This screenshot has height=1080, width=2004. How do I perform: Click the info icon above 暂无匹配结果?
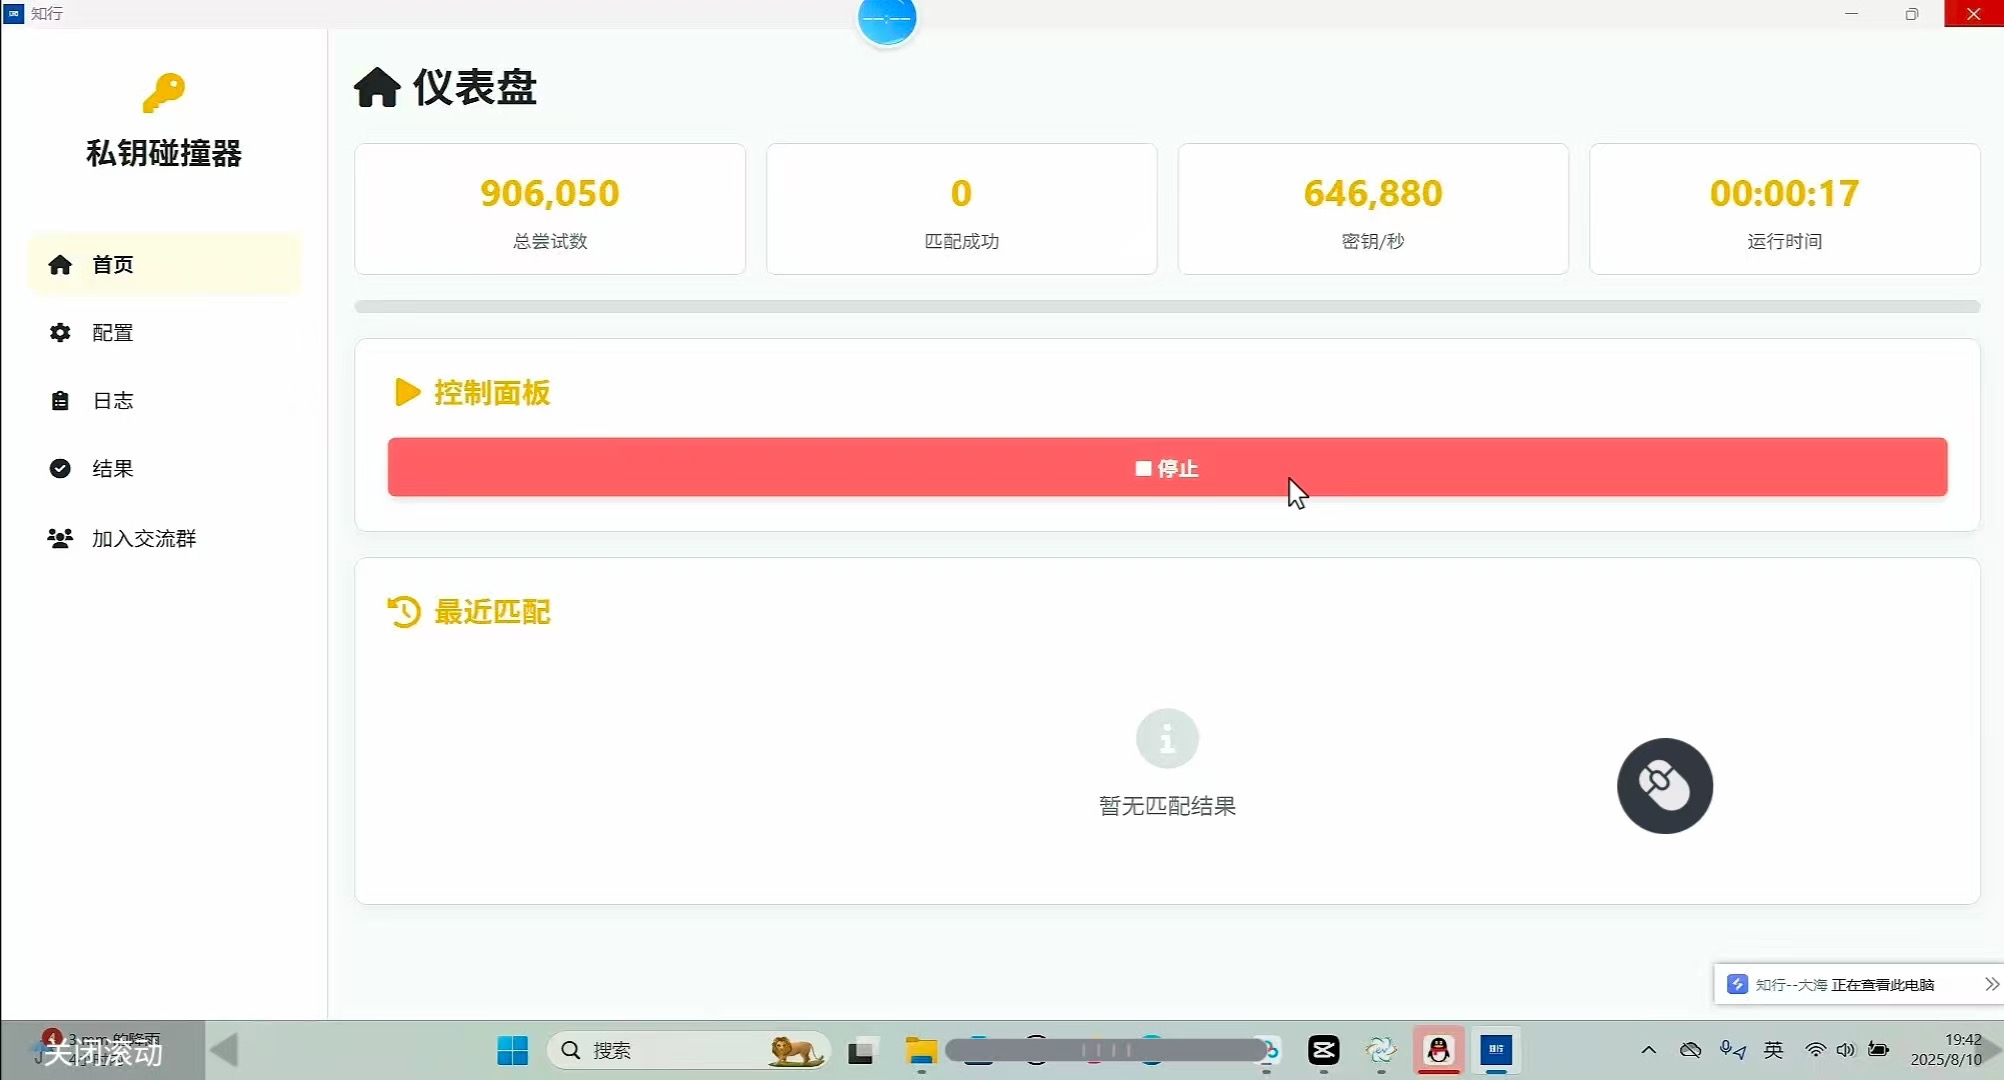tap(1166, 739)
